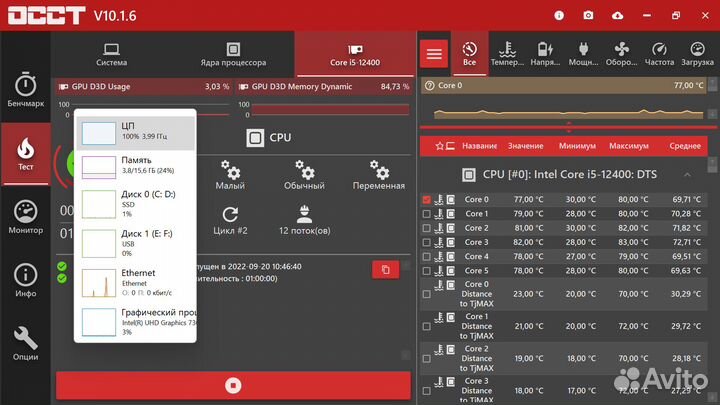The width and height of the screenshot is (720, 405).
Task: Select the Тест flame sidebar item
Action: pos(26,154)
